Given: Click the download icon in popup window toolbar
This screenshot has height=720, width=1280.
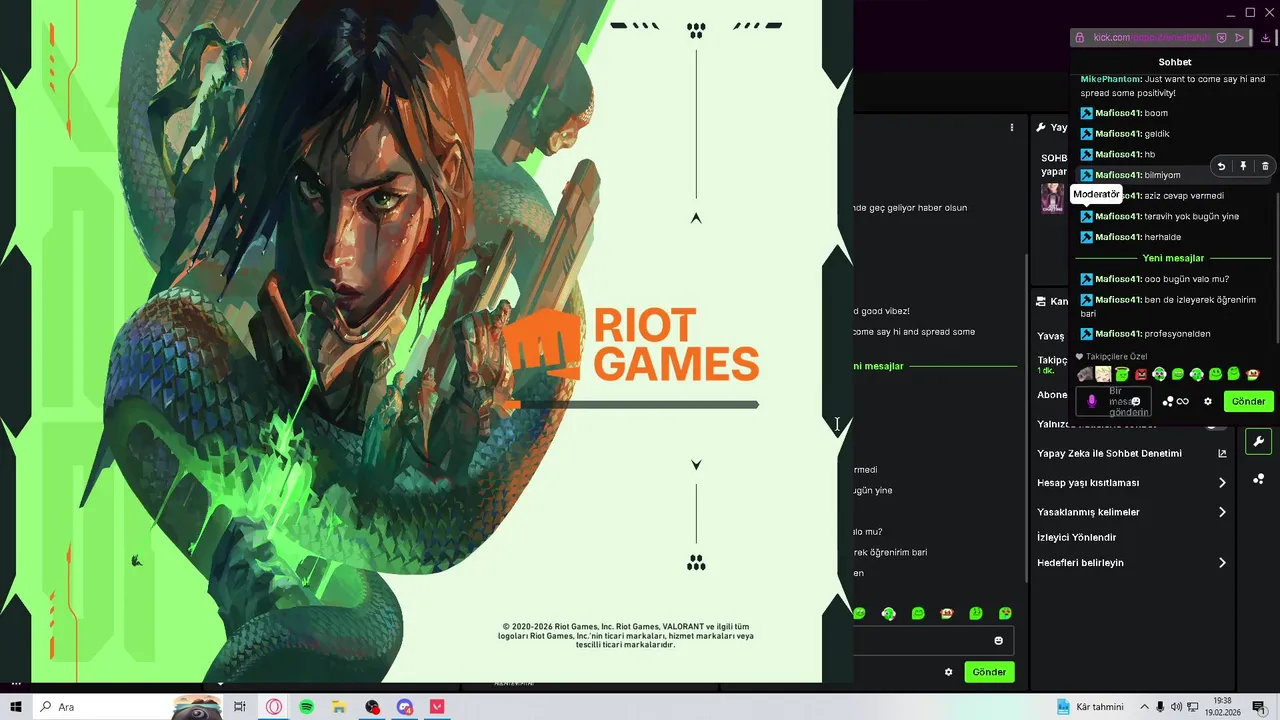Looking at the screenshot, I should (1266, 37).
